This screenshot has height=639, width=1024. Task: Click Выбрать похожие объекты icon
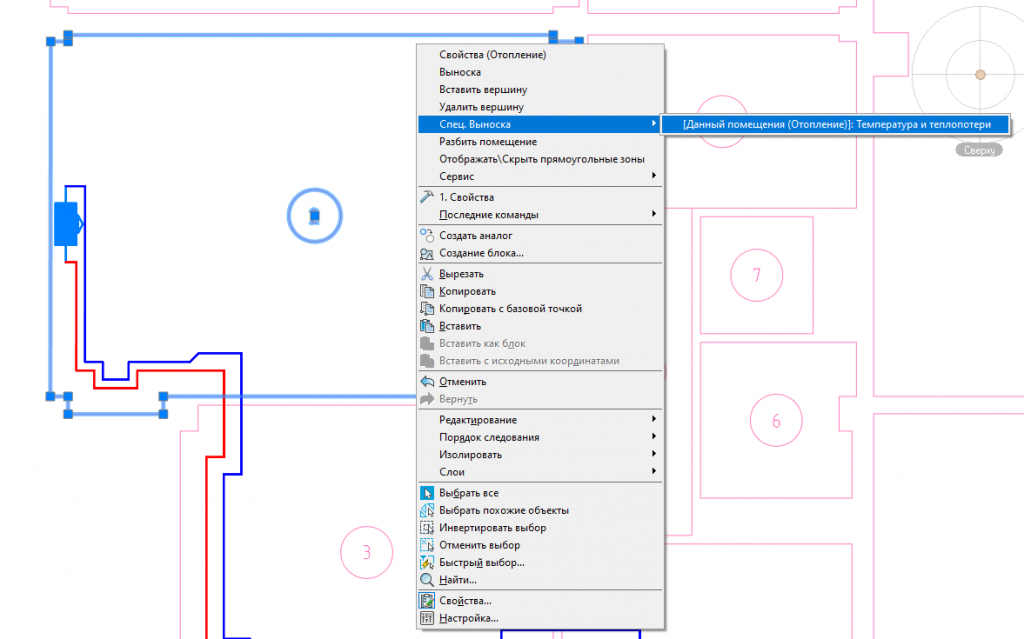click(426, 510)
